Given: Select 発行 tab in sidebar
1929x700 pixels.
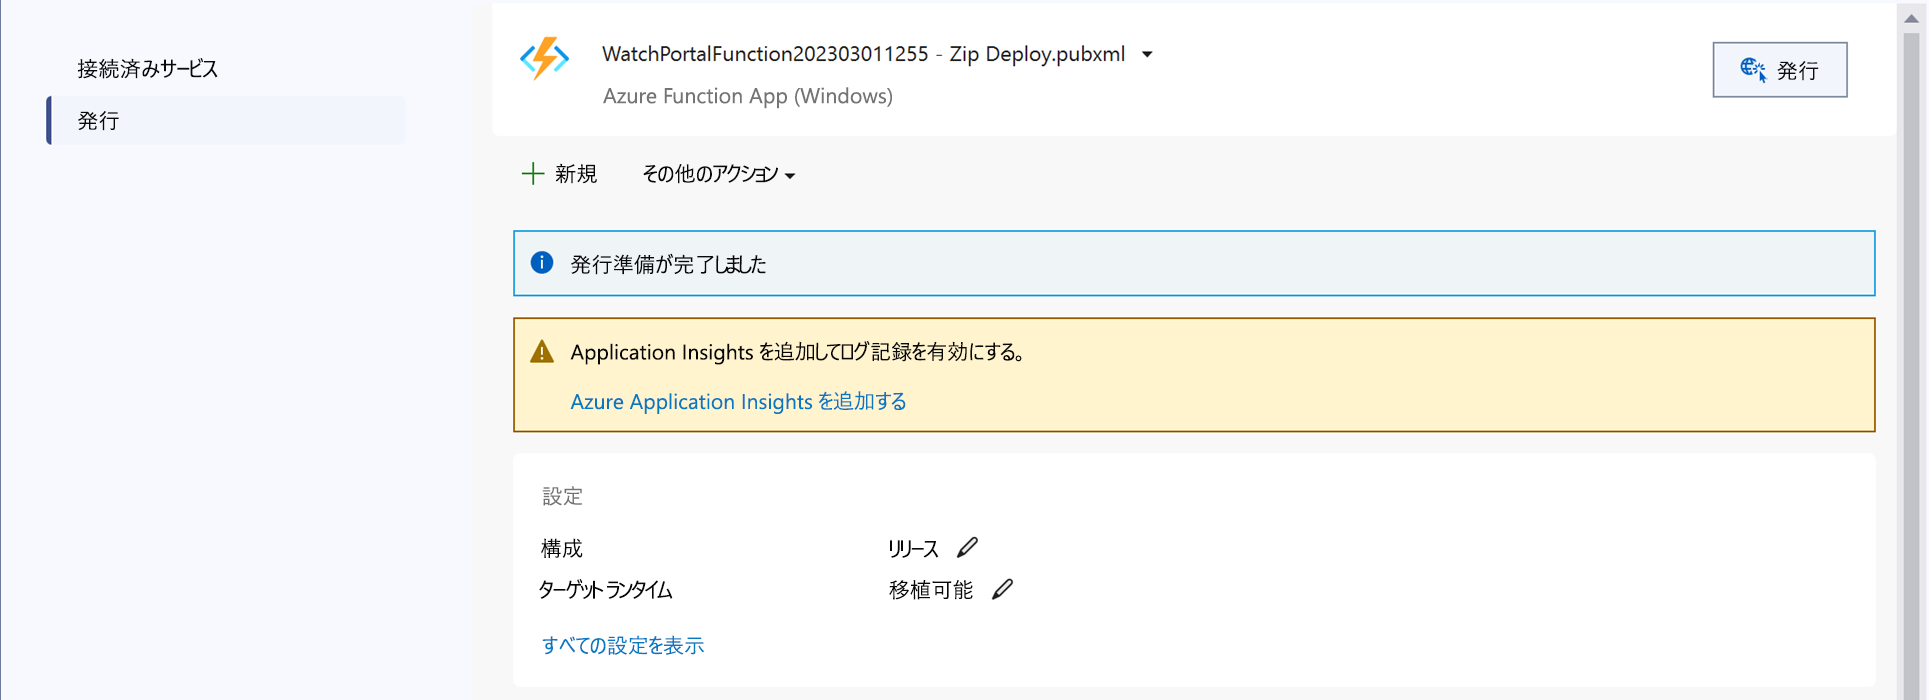Looking at the screenshot, I should 226,121.
